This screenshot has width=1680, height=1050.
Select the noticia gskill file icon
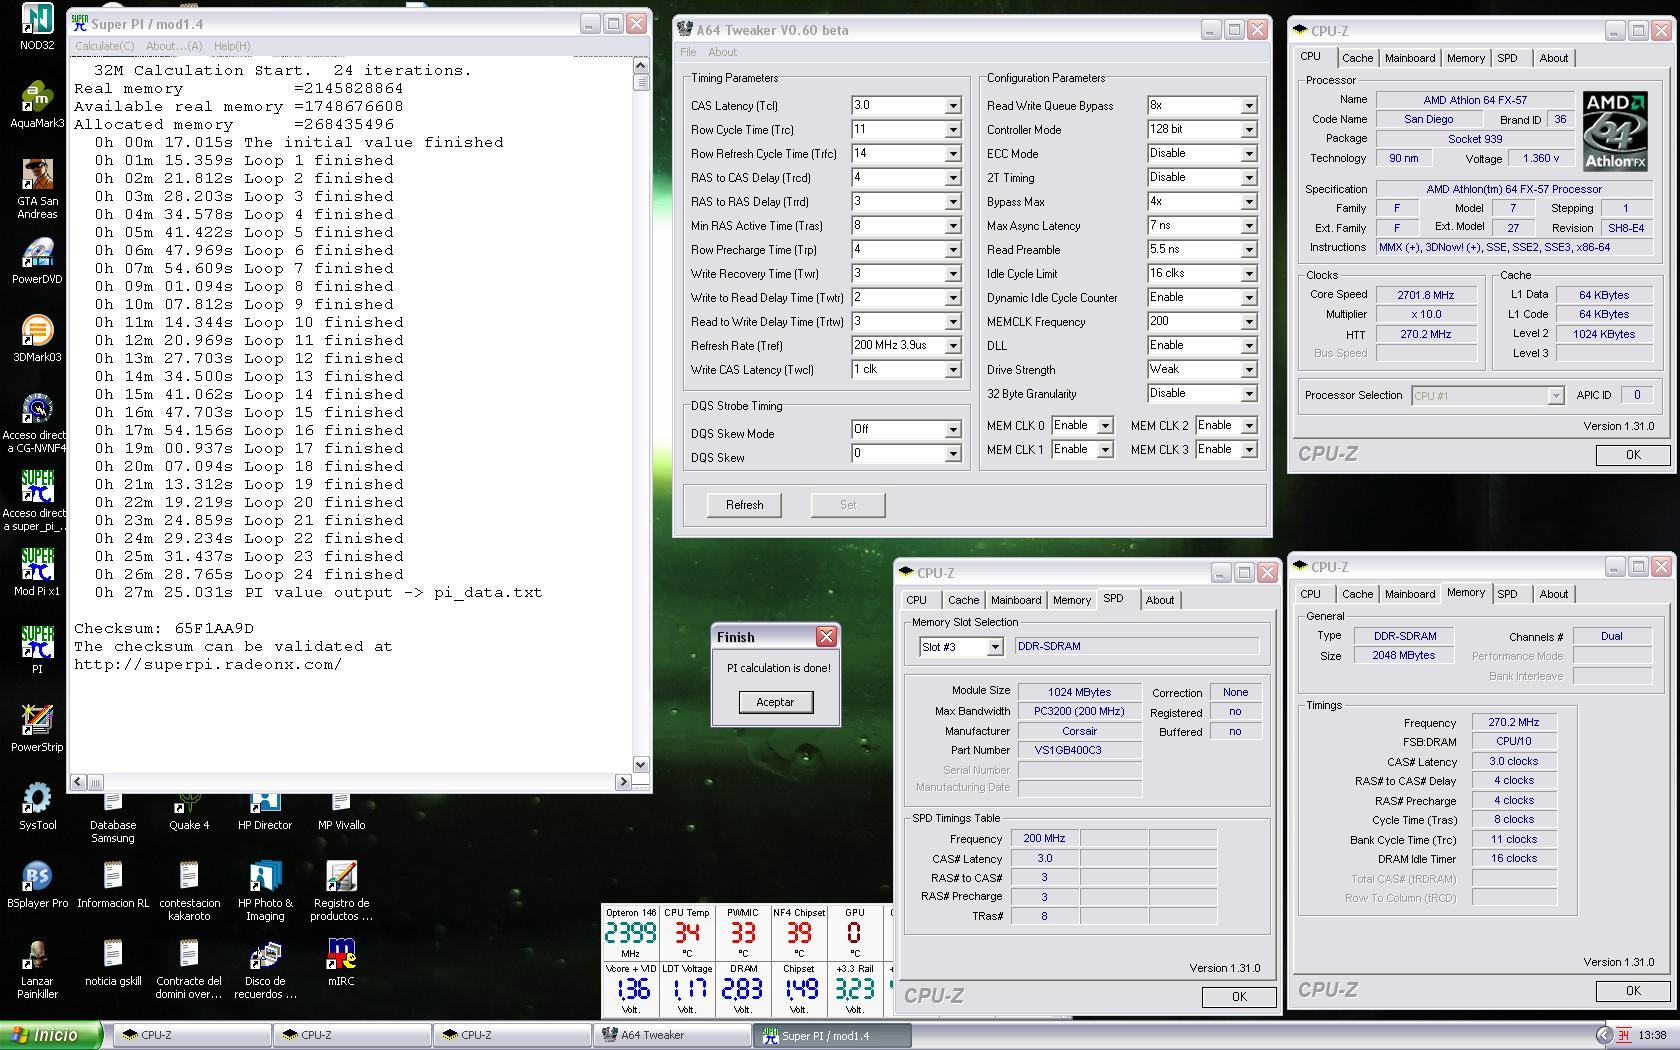click(x=113, y=963)
